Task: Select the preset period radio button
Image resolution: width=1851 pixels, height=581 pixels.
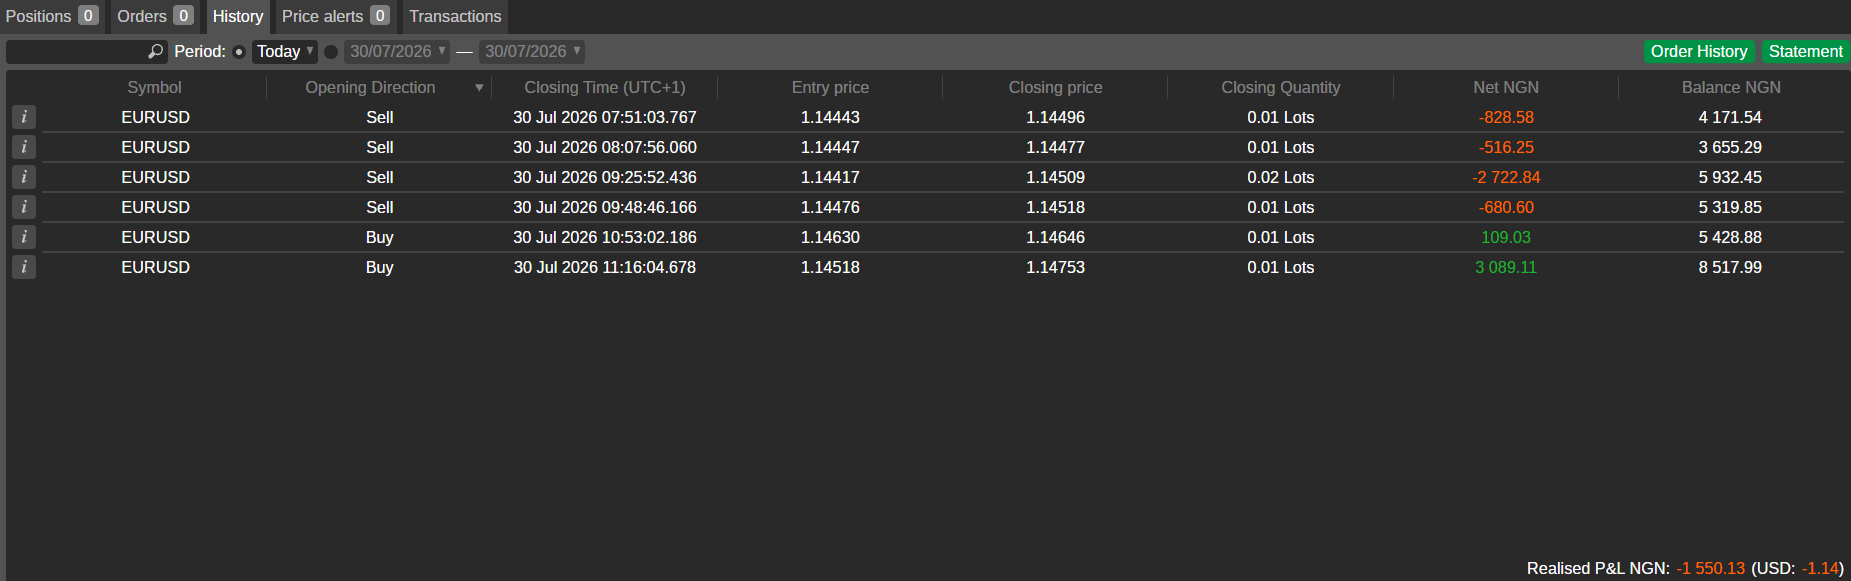Action: pos(239,52)
